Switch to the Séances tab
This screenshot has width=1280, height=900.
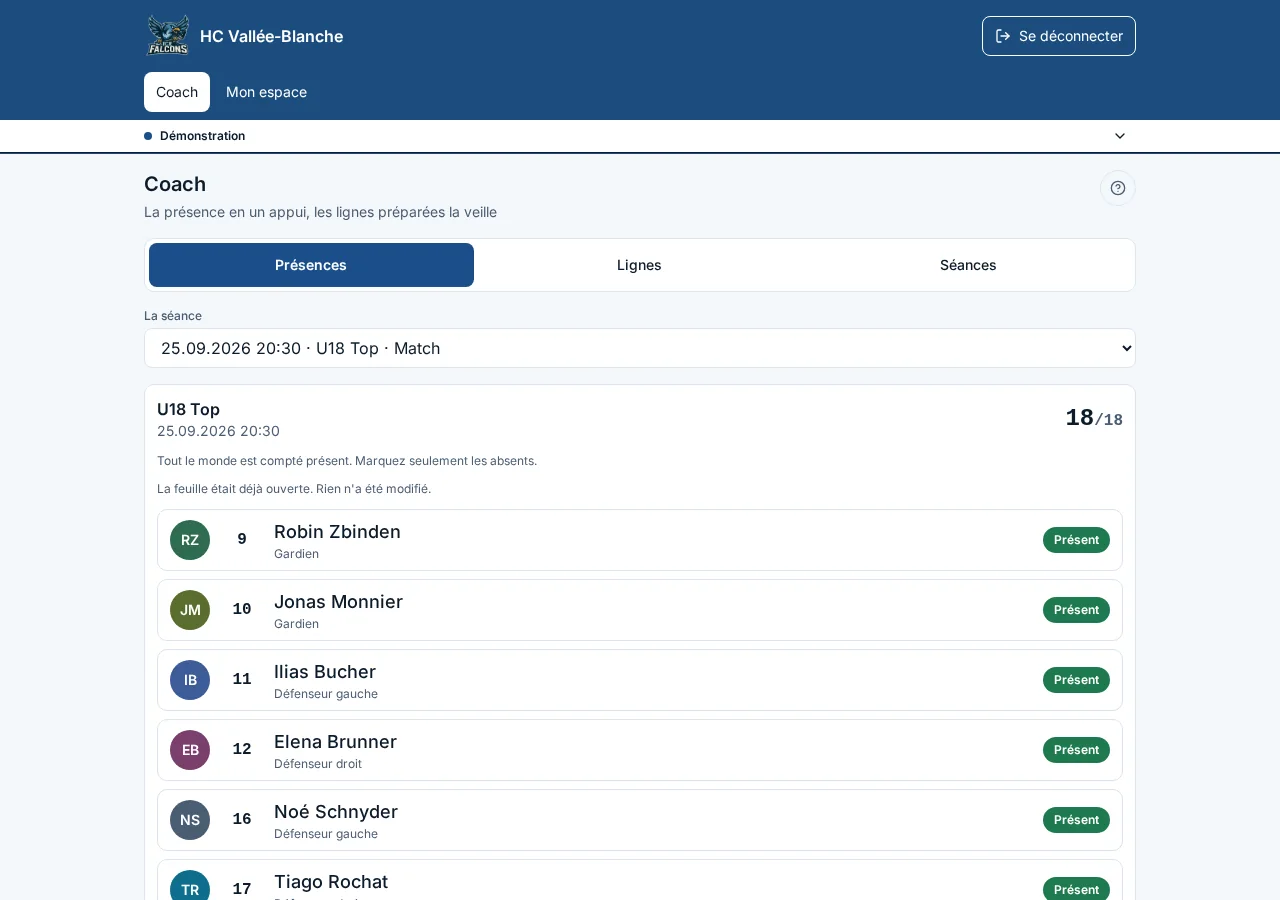[968, 265]
